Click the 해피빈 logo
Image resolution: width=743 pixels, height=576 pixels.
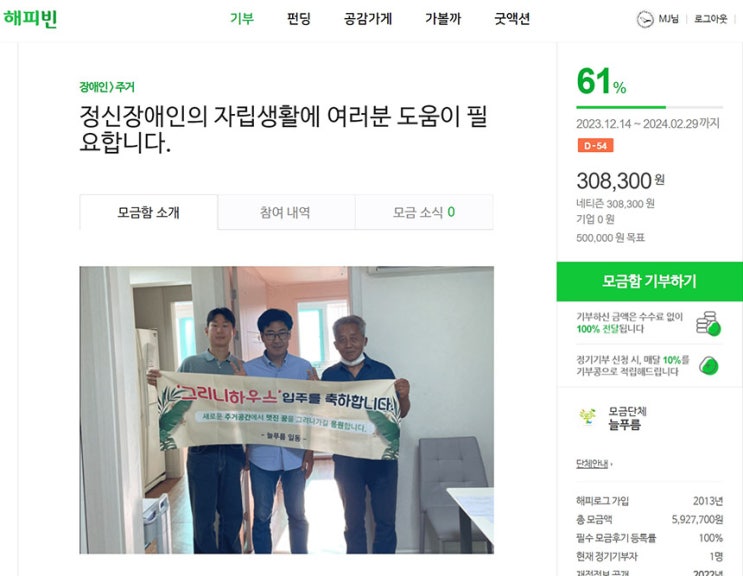point(30,19)
